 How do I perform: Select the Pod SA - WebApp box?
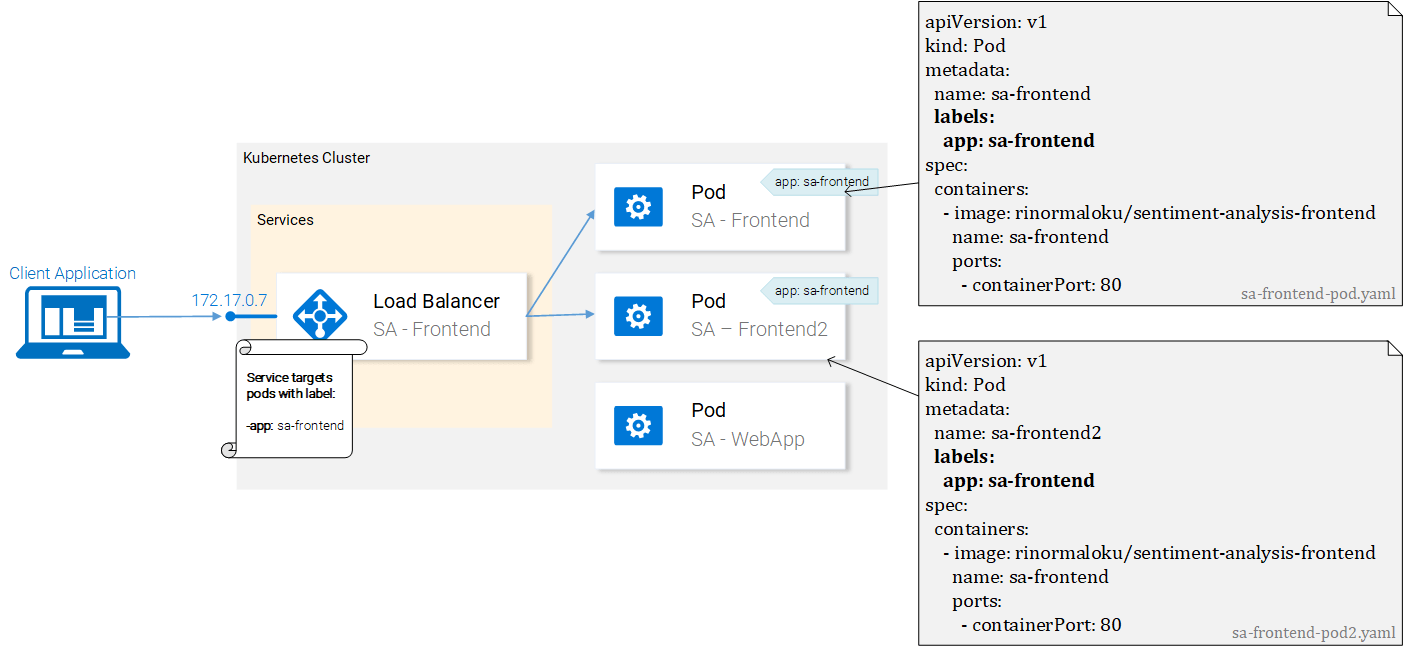(720, 426)
